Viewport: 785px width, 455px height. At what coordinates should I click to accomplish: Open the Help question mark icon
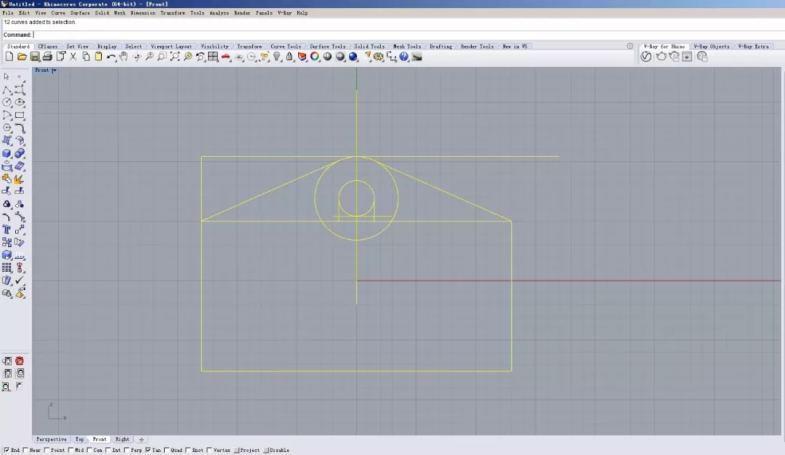point(404,57)
